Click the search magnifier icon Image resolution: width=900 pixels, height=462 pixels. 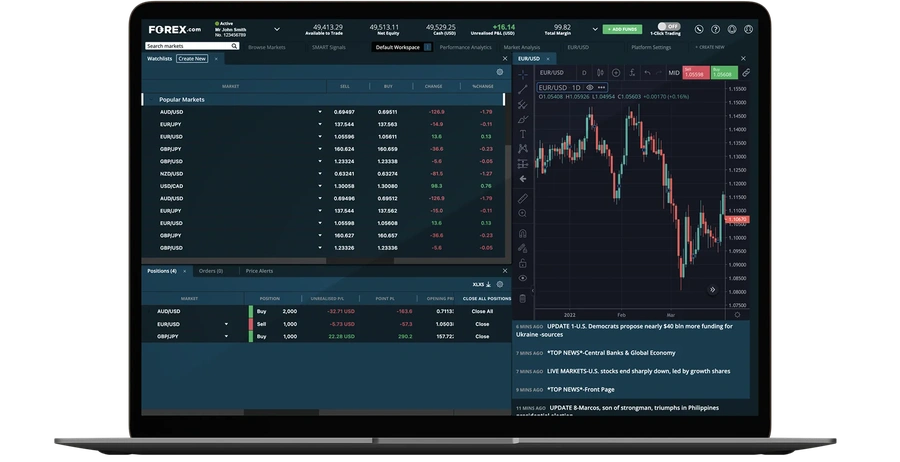[x=234, y=46]
